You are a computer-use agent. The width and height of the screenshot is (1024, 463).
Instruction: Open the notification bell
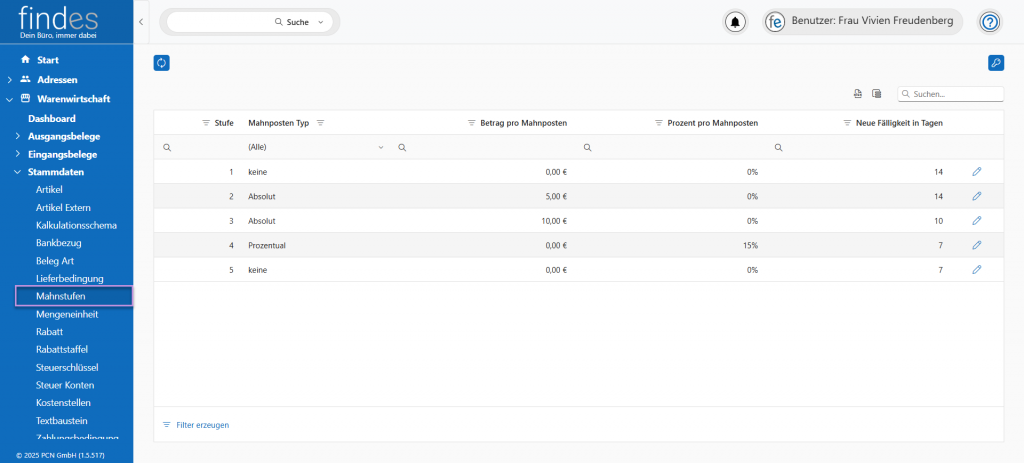pos(736,22)
